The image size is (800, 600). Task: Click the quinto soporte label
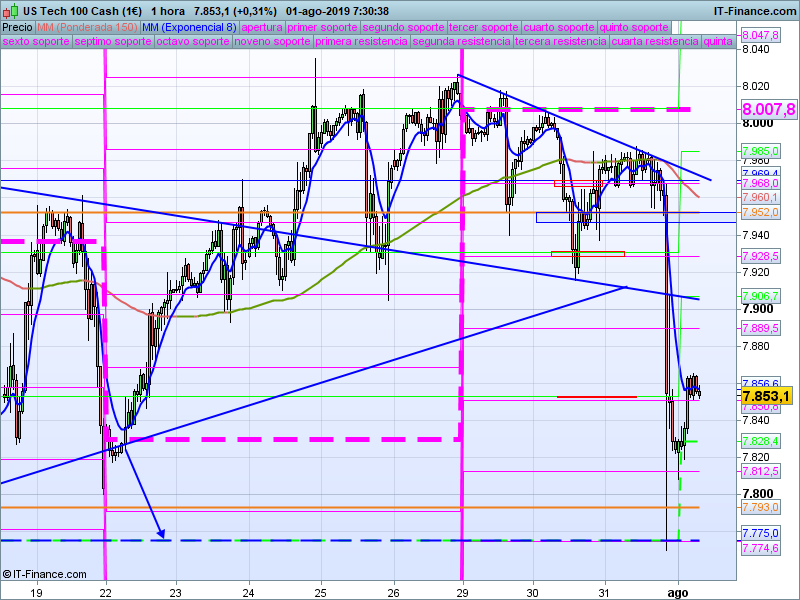[634, 28]
